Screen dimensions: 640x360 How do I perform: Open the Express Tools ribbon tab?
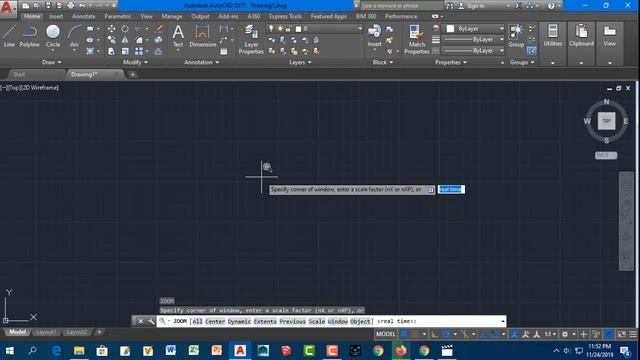[x=285, y=16]
